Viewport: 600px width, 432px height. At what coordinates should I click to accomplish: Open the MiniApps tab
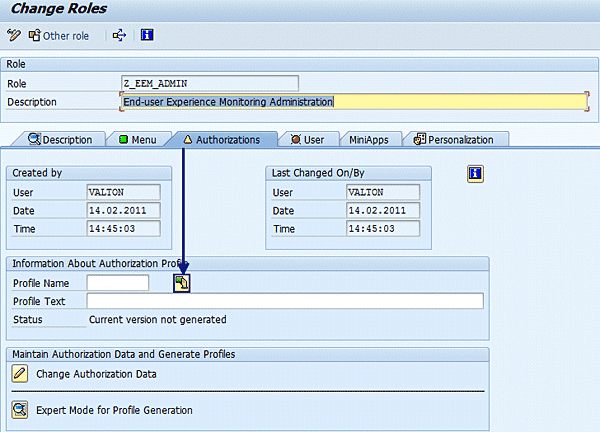point(369,140)
